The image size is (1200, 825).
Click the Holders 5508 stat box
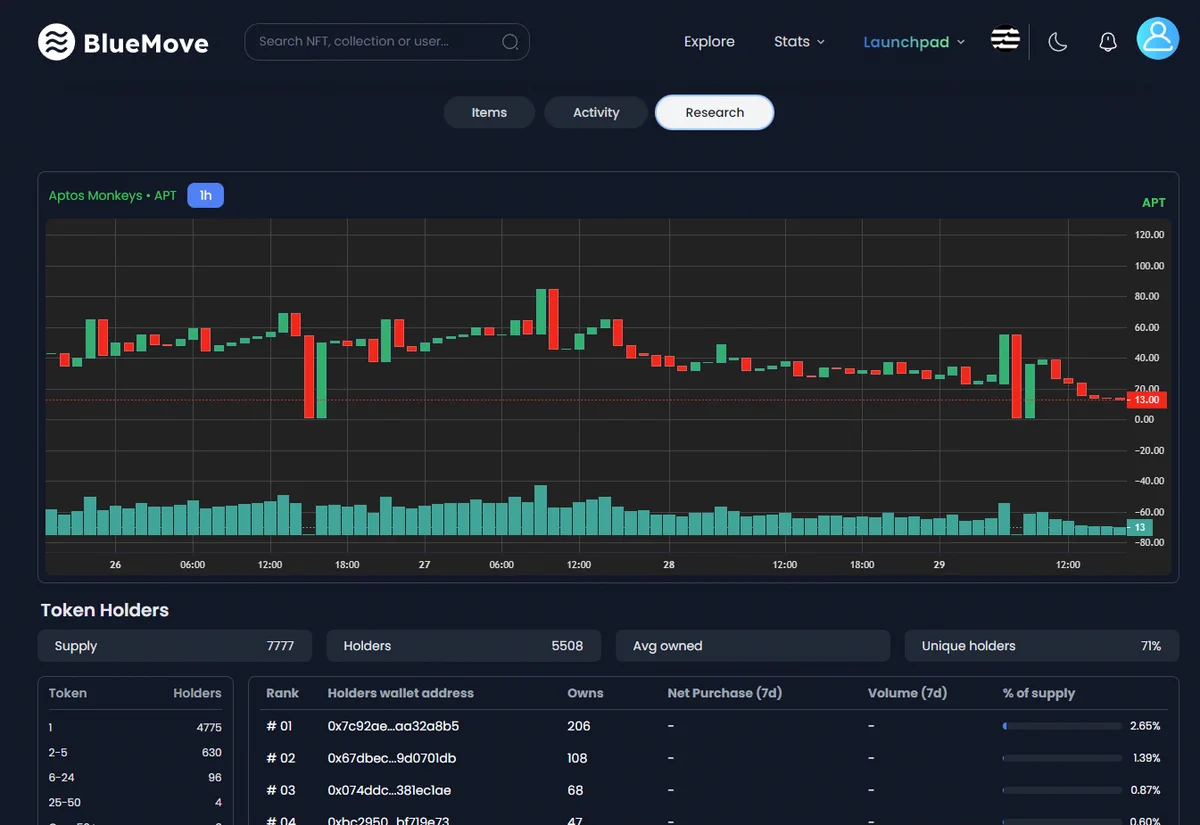pos(464,646)
